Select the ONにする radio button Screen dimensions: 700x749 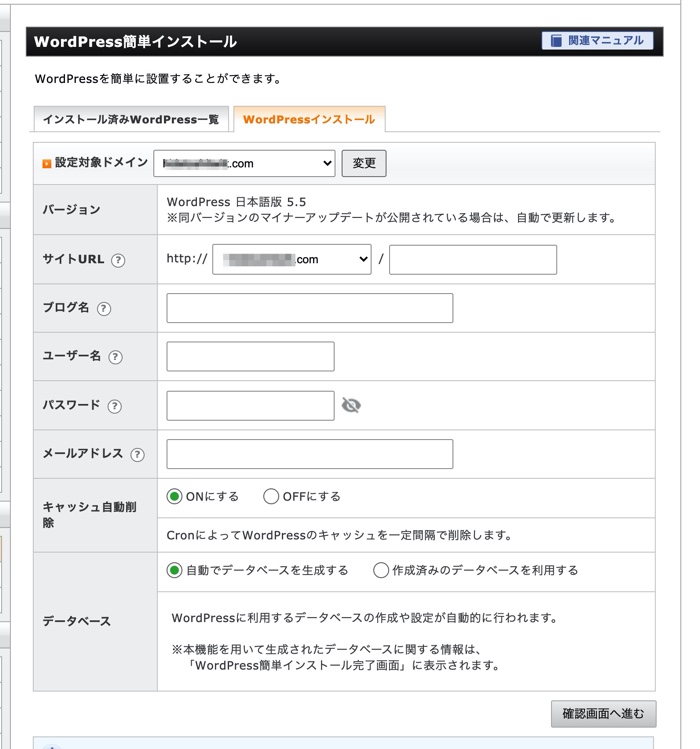tap(174, 496)
